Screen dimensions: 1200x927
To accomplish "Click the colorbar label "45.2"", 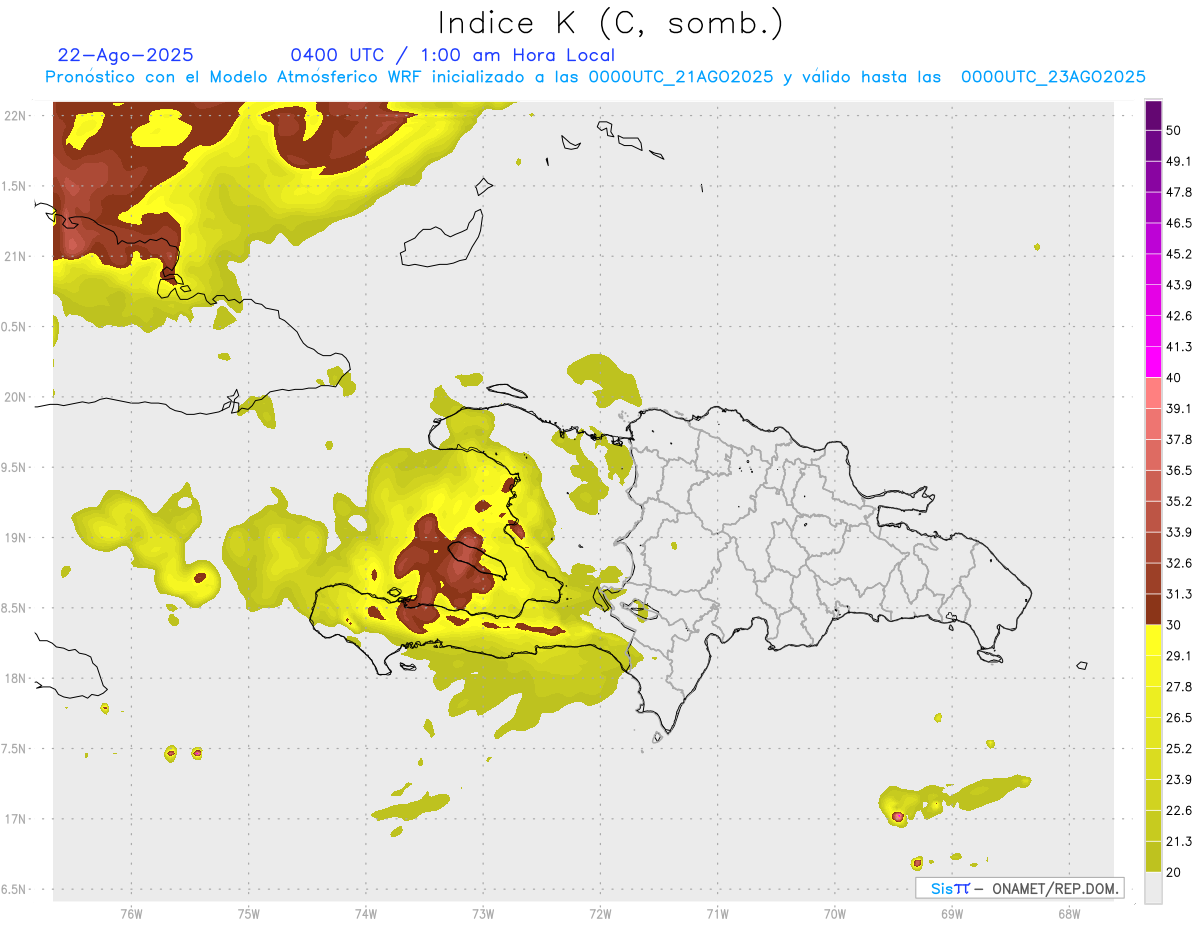I will (1179, 254).
